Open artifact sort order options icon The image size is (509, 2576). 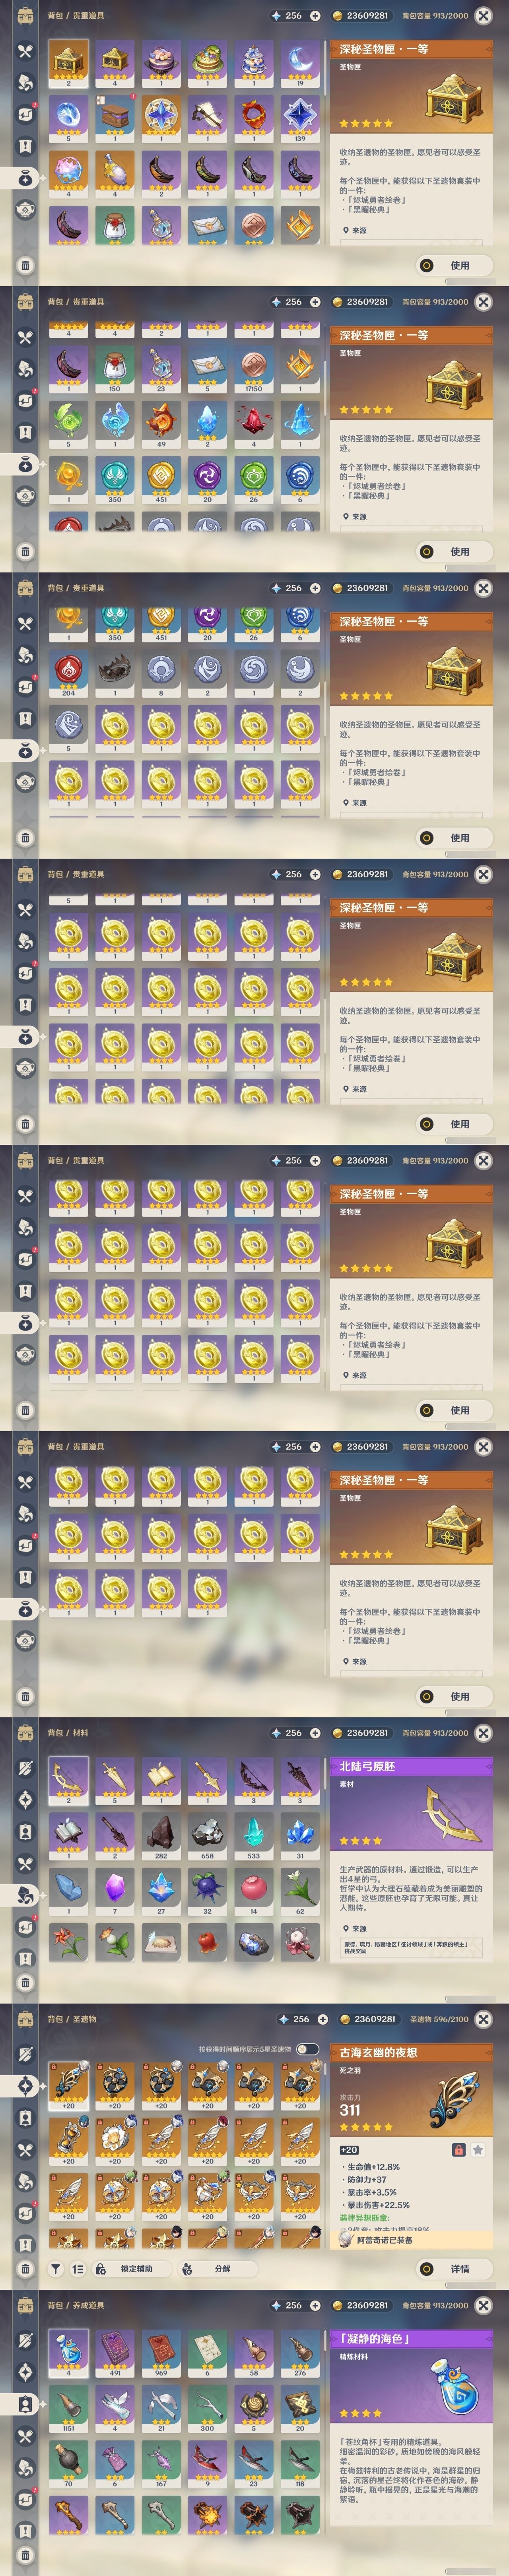point(78,2269)
